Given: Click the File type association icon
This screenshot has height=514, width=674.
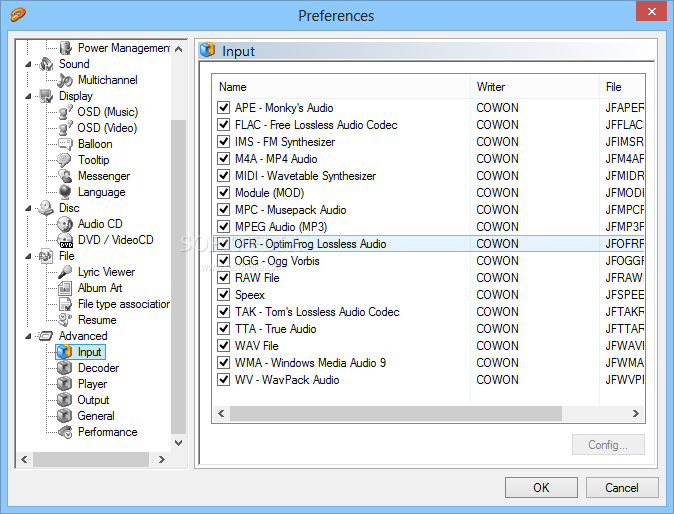Looking at the screenshot, I should pyautogui.click(x=65, y=304).
